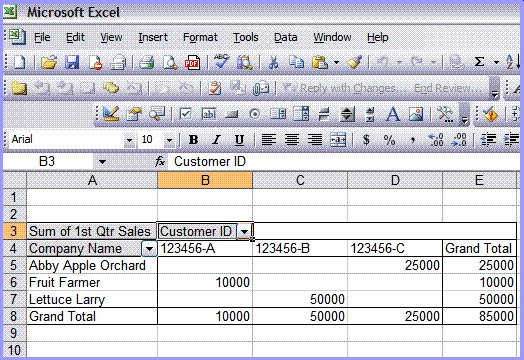
Task: Paste from the clipboard icon
Action: pos(319,62)
